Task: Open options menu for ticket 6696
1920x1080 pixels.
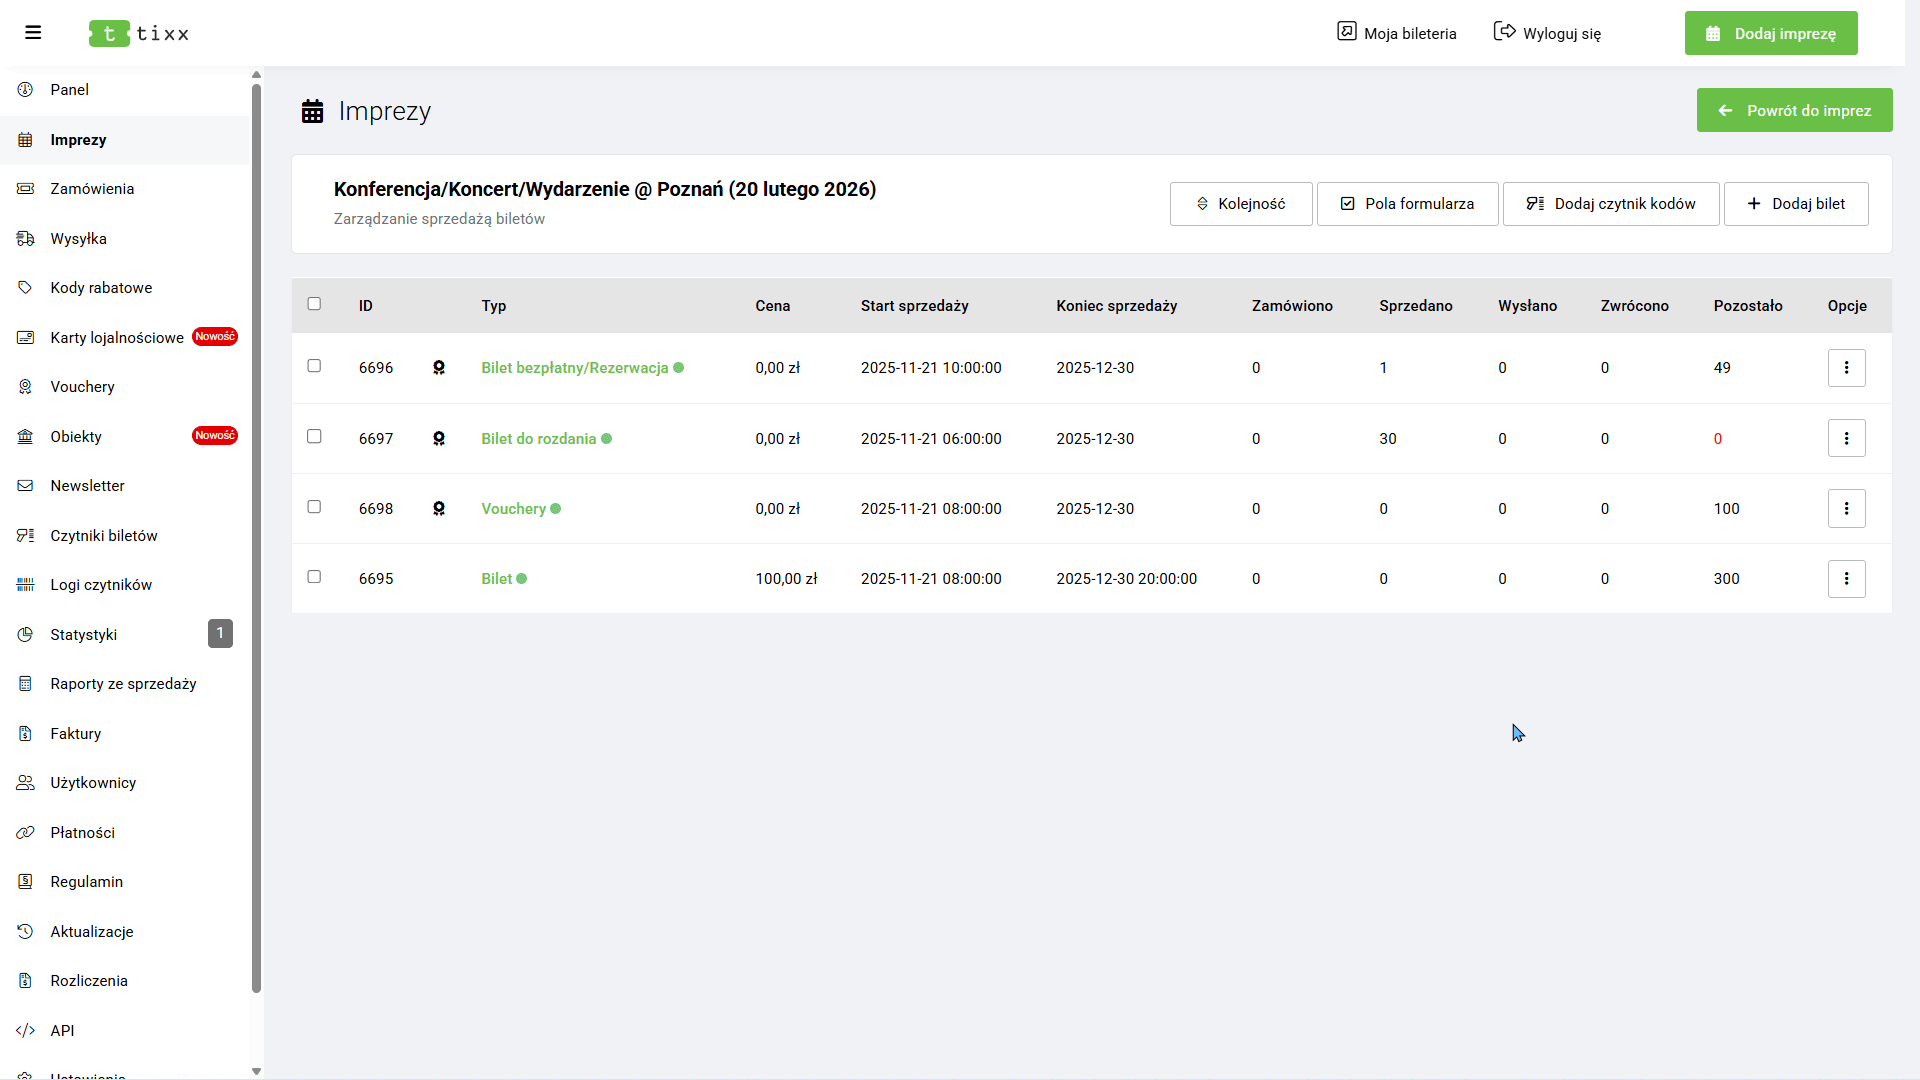Action: (x=1846, y=368)
